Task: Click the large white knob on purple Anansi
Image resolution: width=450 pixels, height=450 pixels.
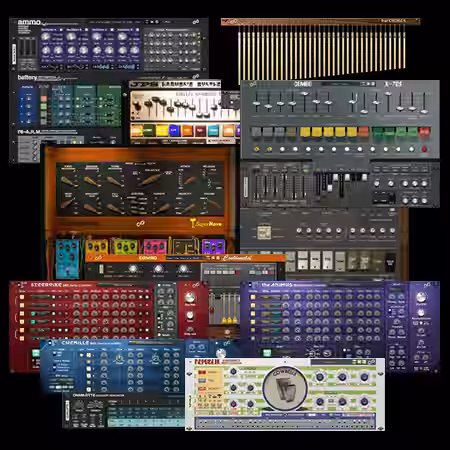Action: [x=421, y=296]
